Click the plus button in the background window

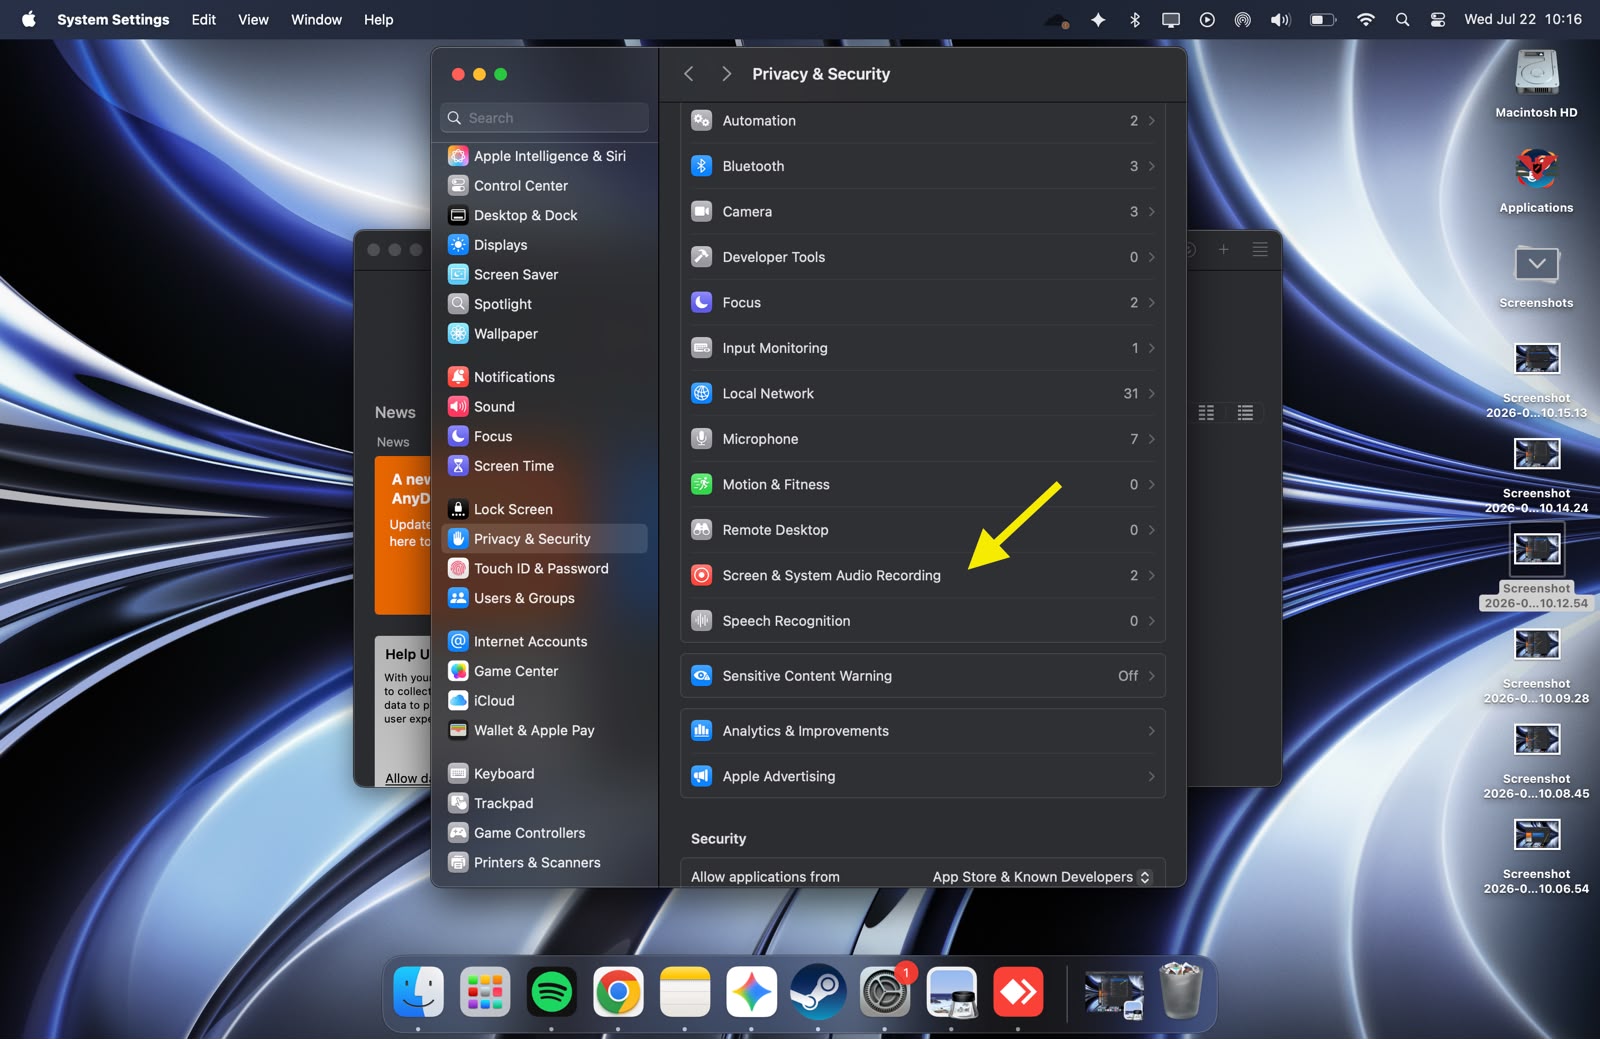coord(1223,249)
